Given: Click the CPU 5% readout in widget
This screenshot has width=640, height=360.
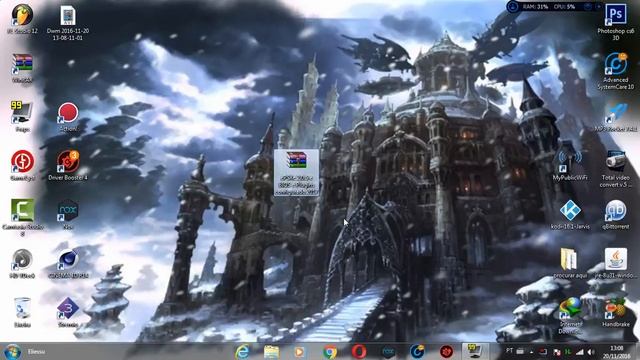Looking at the screenshot, I should [x=565, y=7].
